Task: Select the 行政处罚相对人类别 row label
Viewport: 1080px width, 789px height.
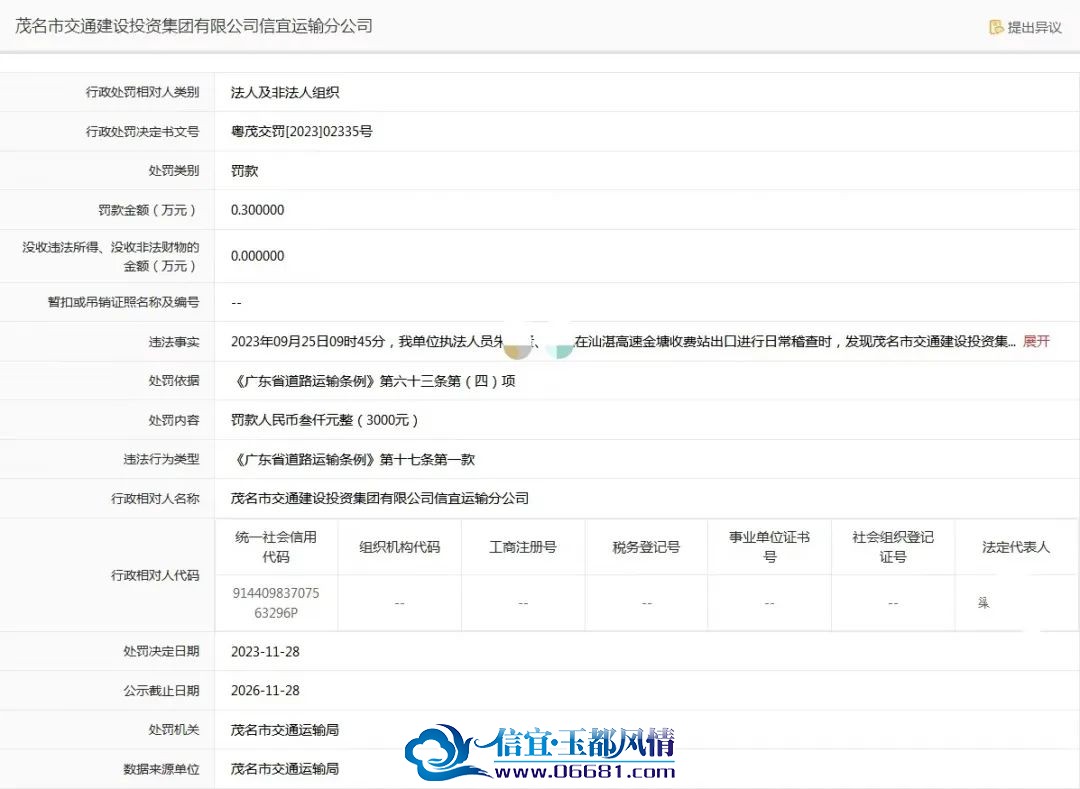Action: [x=143, y=92]
